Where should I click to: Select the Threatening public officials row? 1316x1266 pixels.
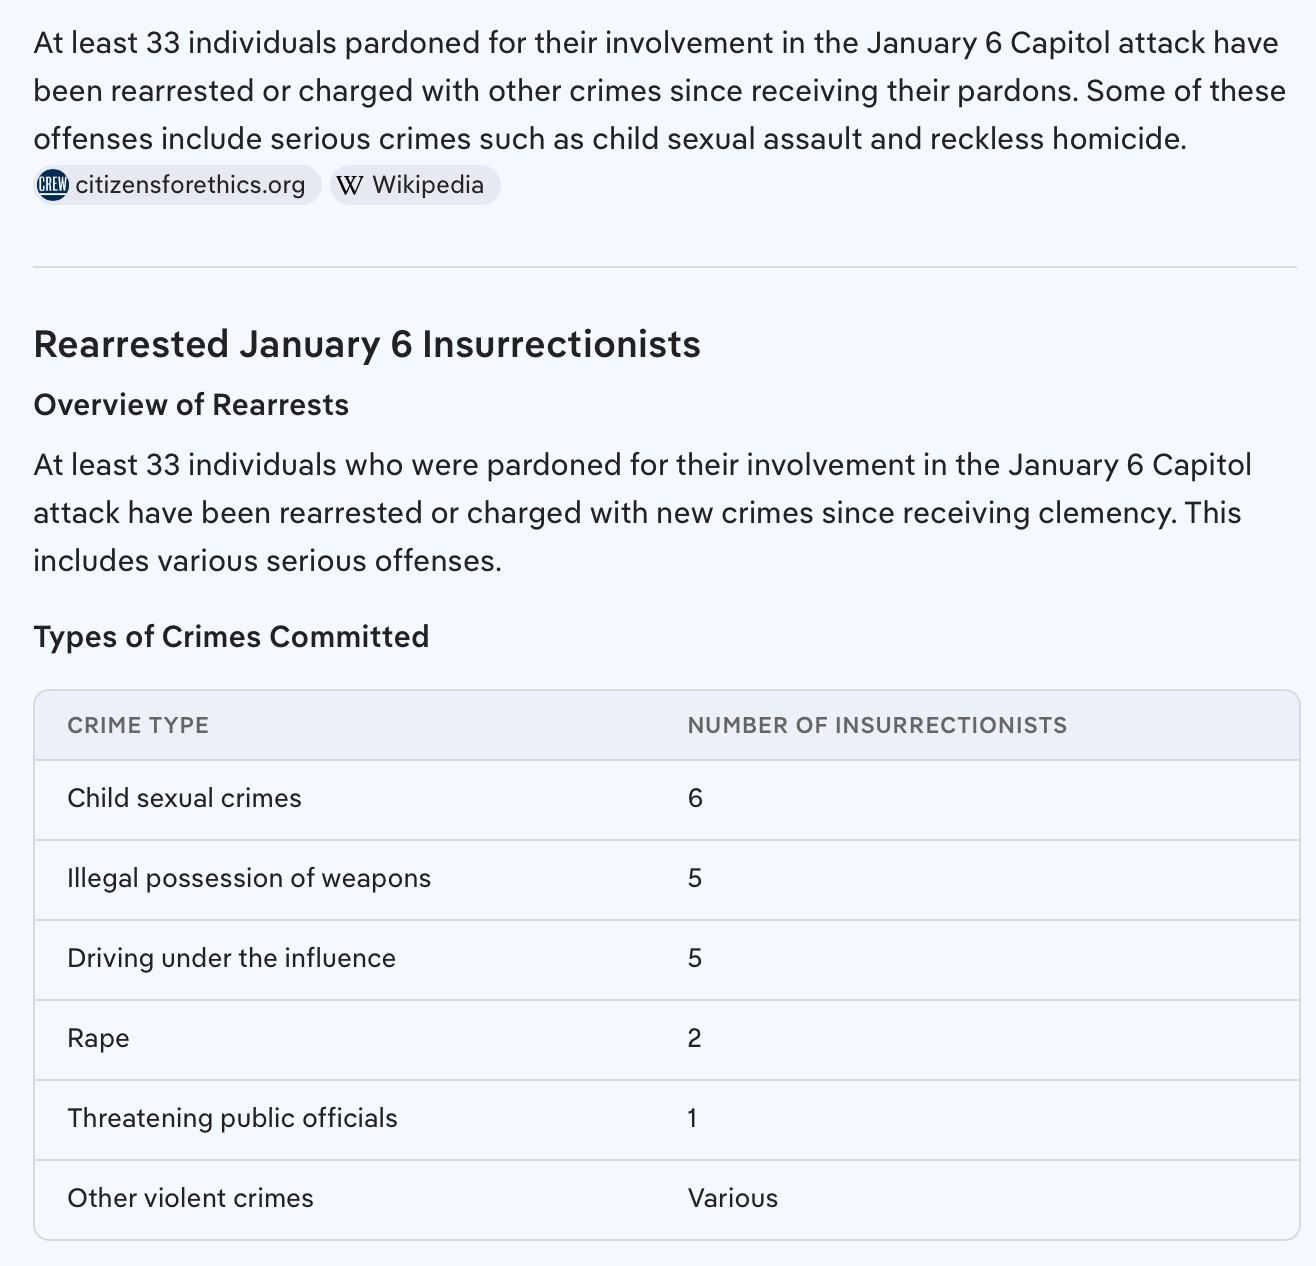(x=232, y=1118)
